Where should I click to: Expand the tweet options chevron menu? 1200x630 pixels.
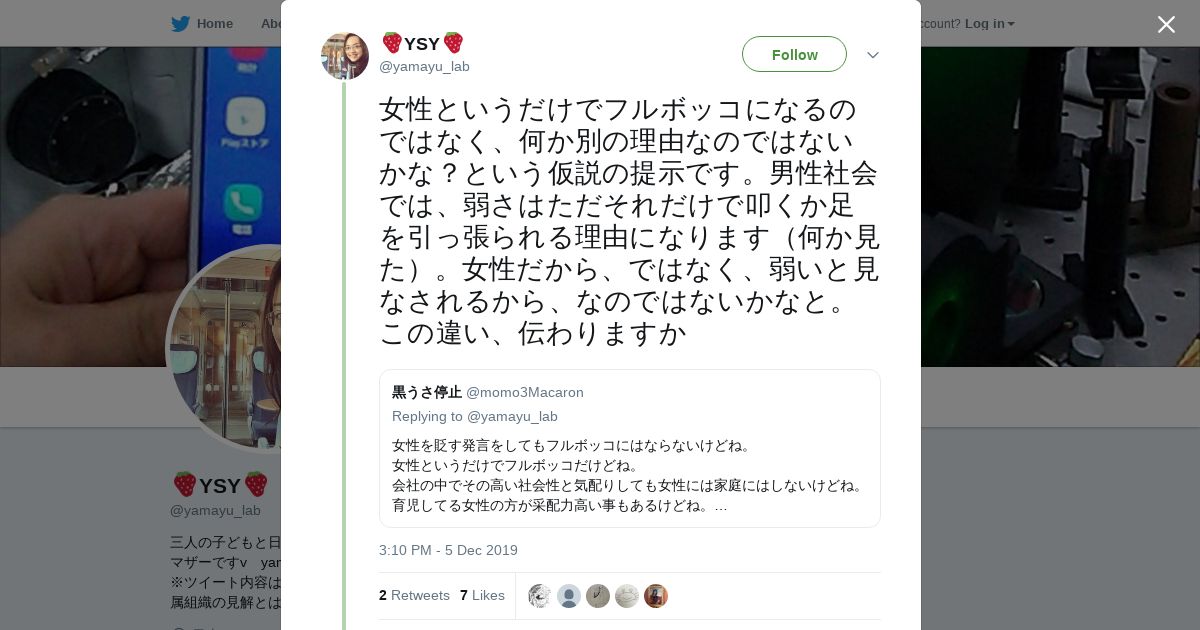tap(872, 55)
